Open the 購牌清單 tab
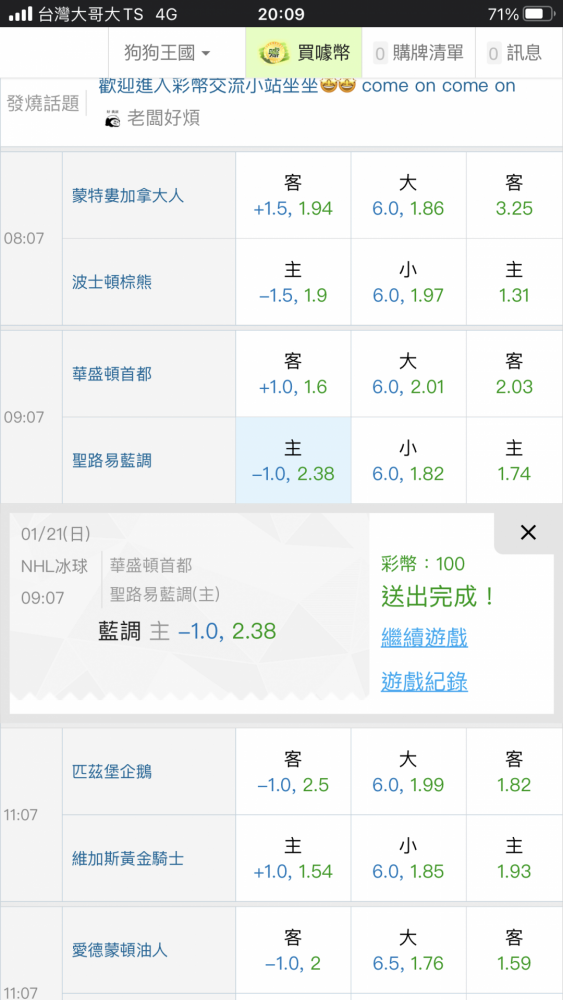The height and width of the screenshot is (1000, 563). (x=418, y=53)
